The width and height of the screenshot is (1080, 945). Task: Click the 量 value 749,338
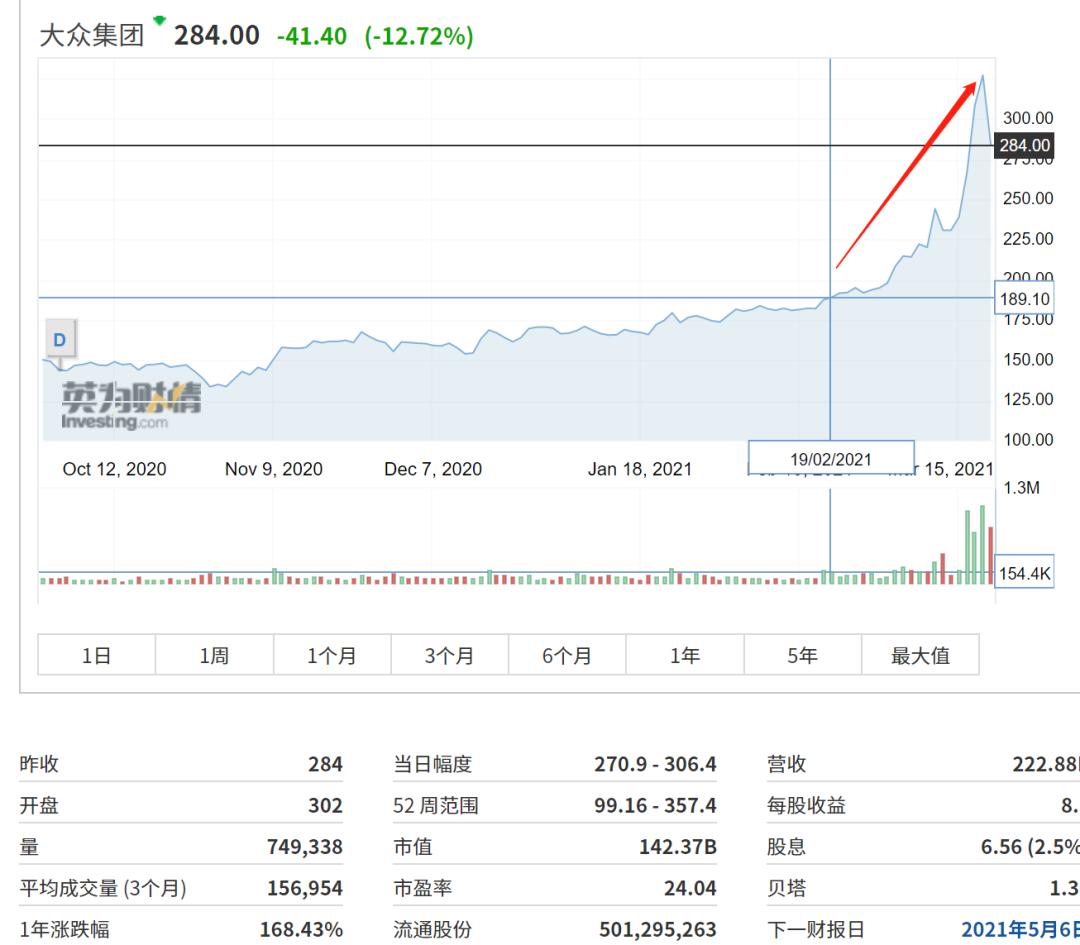click(304, 847)
